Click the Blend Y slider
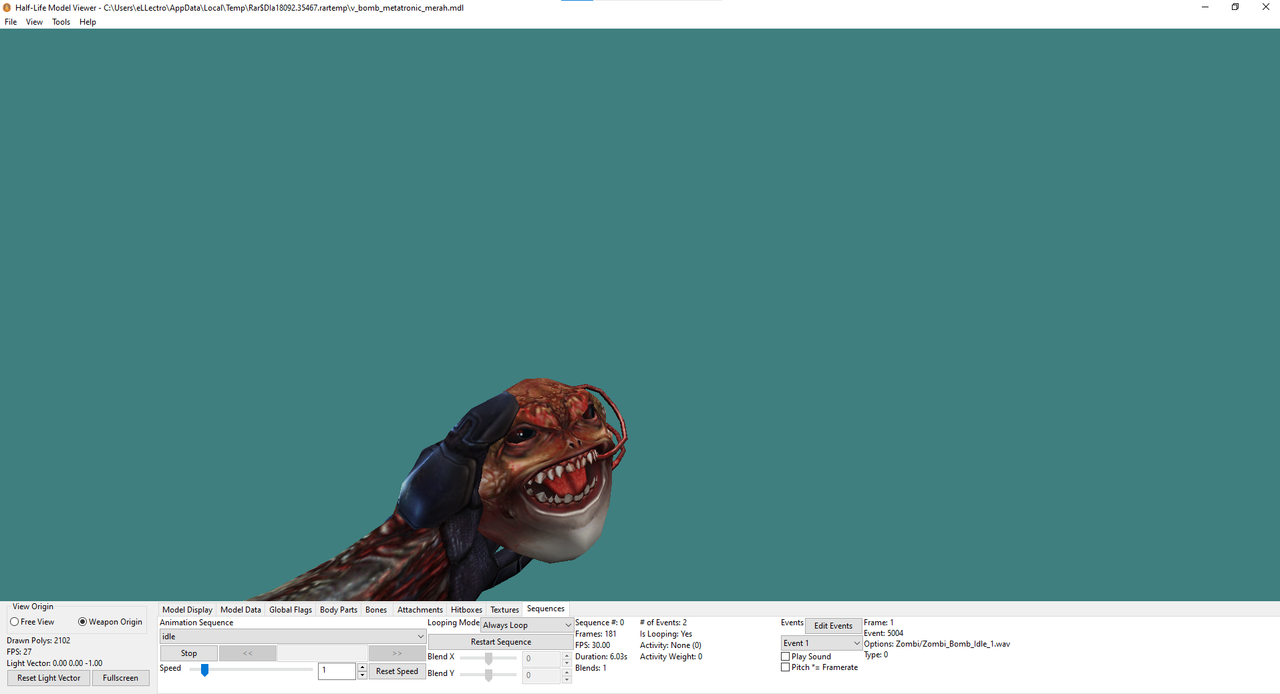Screen dimensions: 1280x694 tap(488, 675)
